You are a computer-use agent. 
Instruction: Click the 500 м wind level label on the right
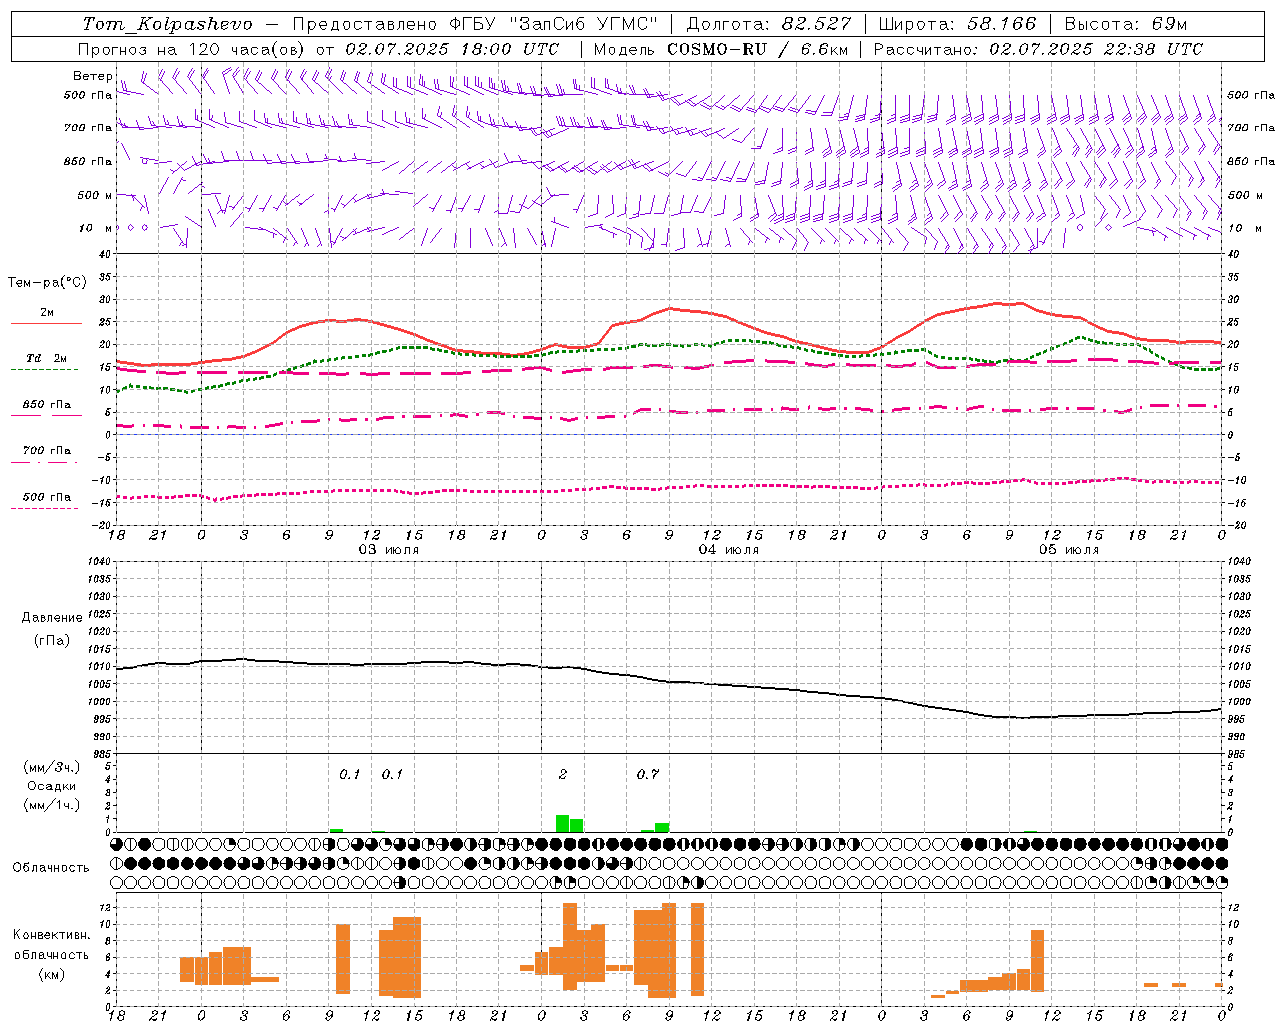coord(1244,195)
